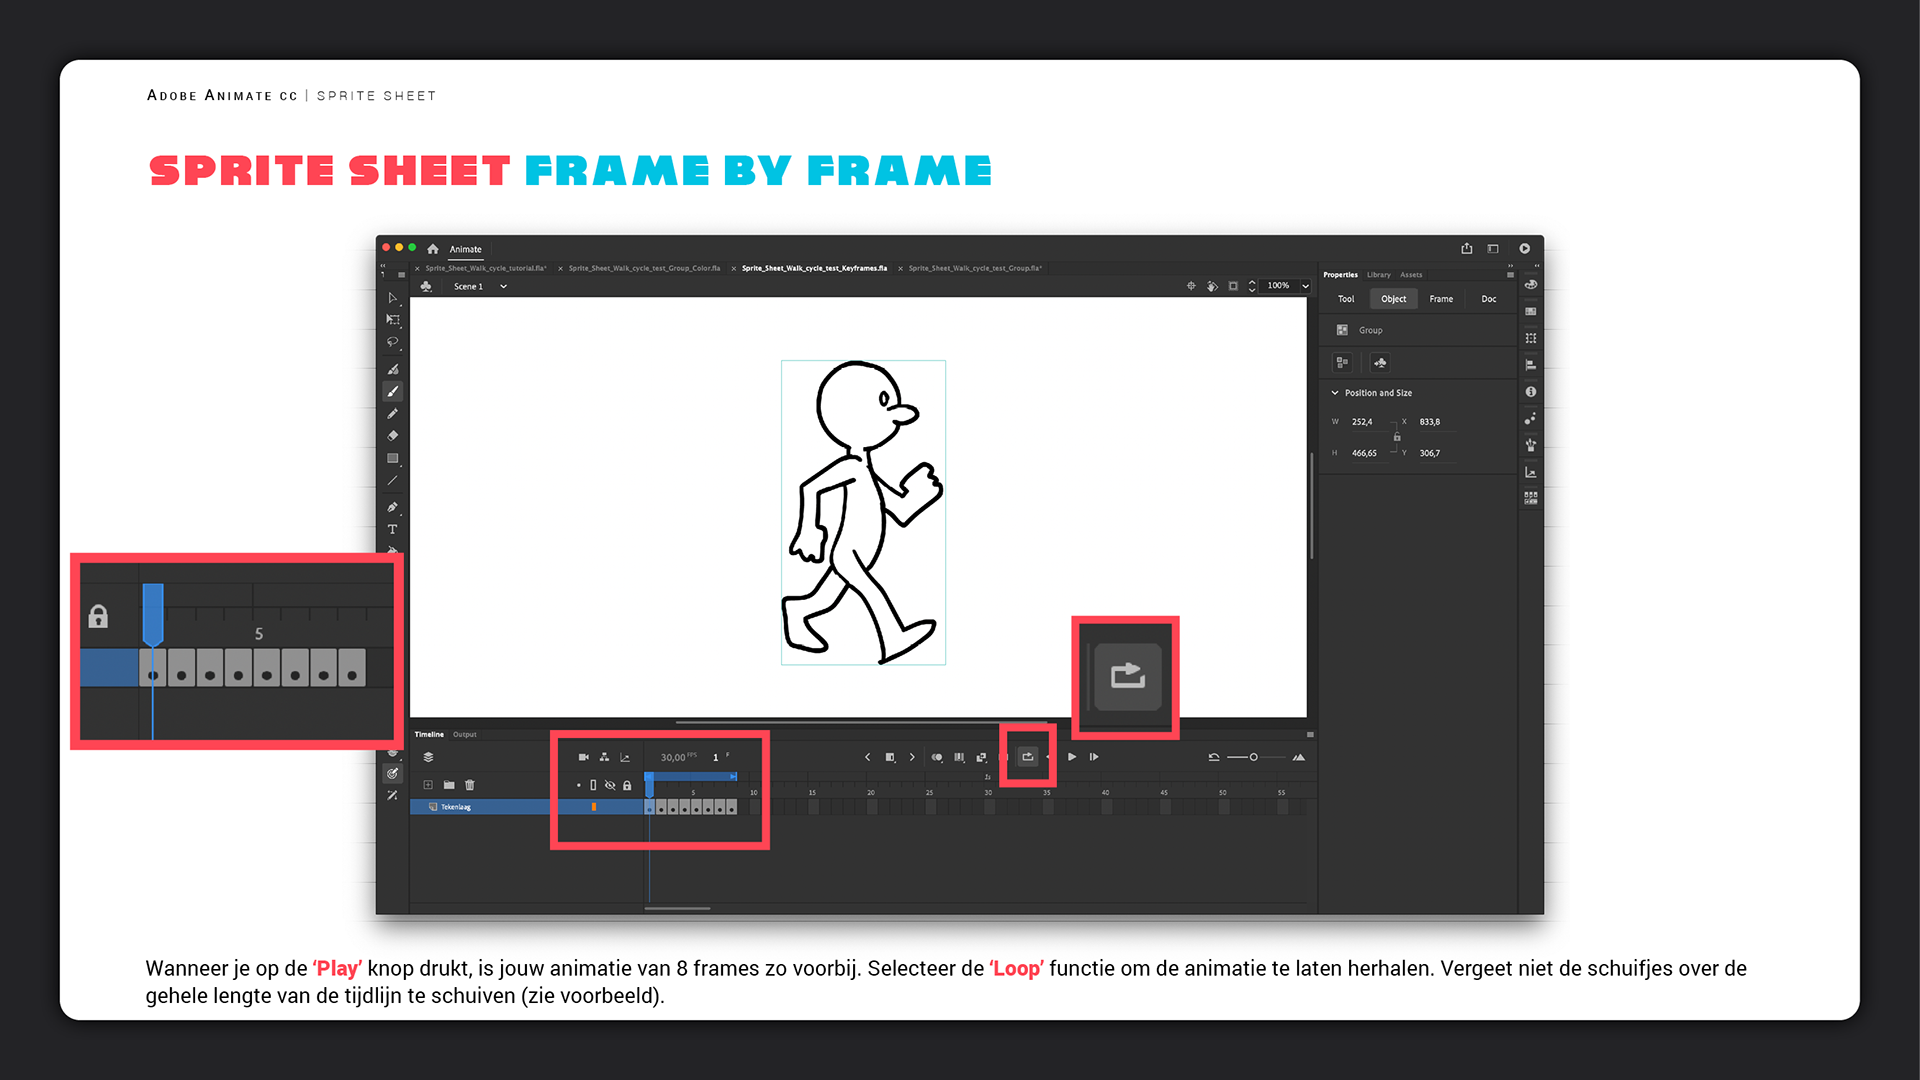Click the Onion Skin icon

tap(937, 757)
